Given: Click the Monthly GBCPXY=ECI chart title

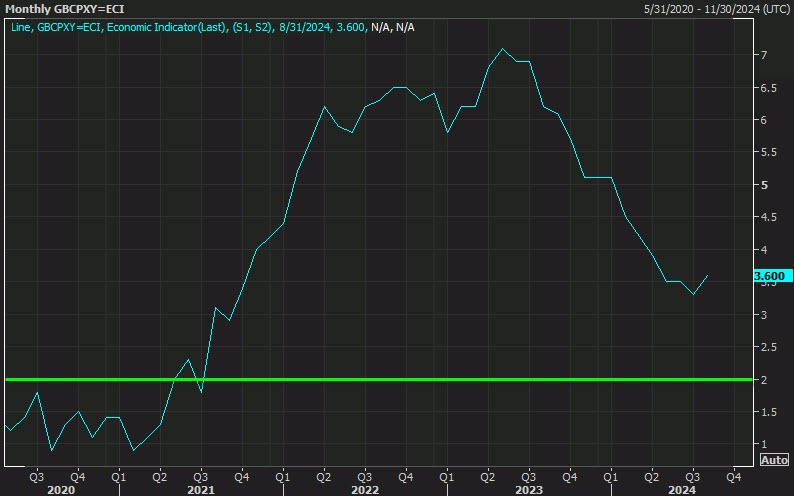Looking at the screenshot, I should point(64,9).
